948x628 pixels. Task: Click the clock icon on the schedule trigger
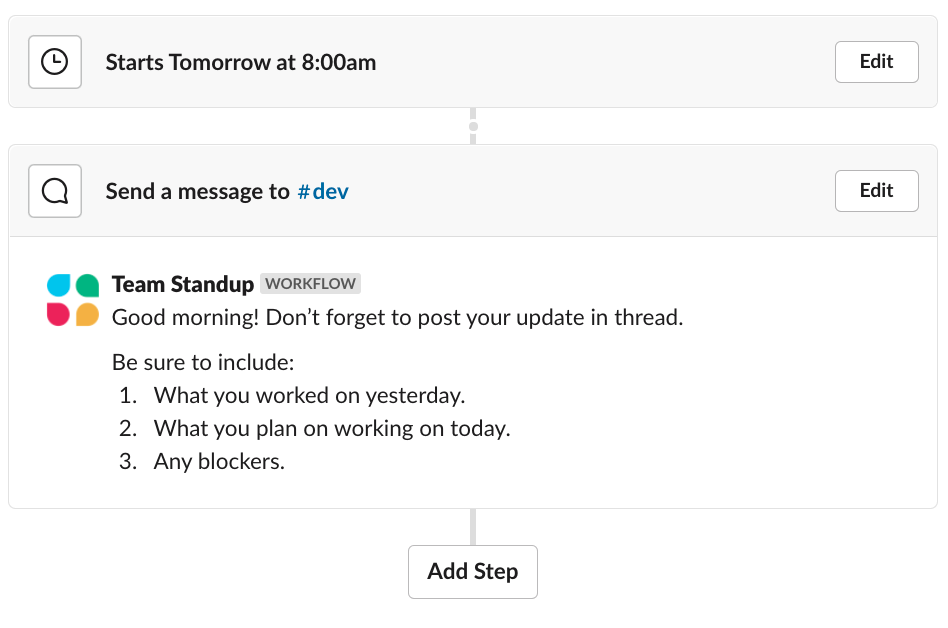coord(55,62)
